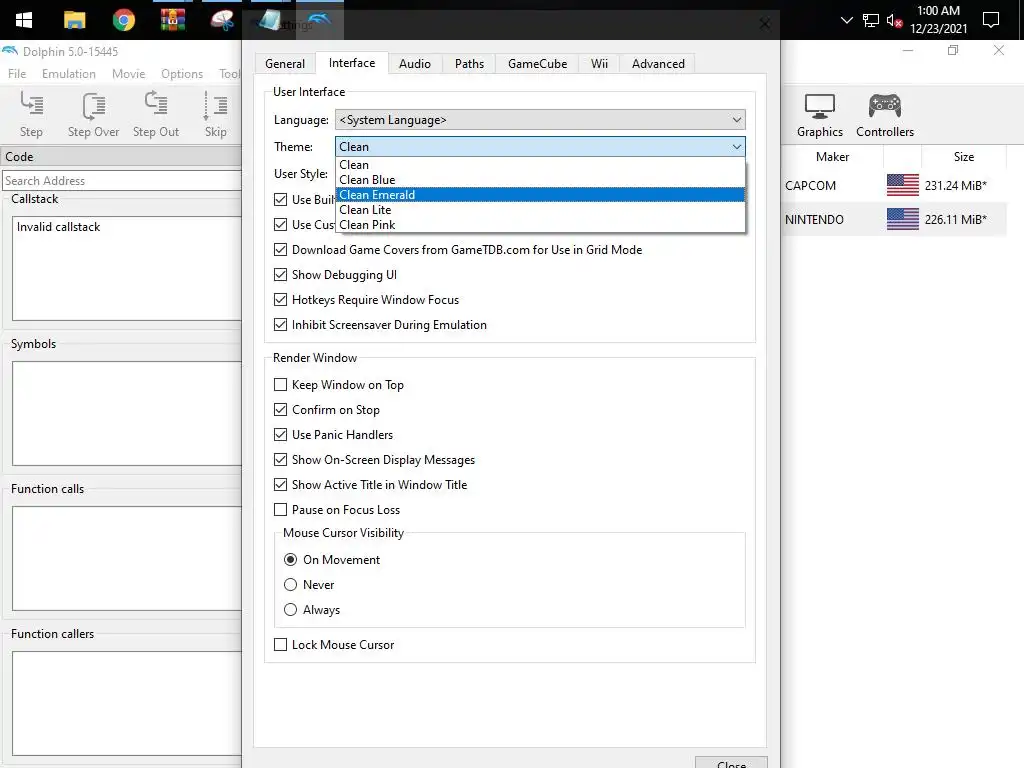The height and width of the screenshot is (768, 1024).
Task: Toggle Use Panic Handlers checkbox
Action: (280, 434)
